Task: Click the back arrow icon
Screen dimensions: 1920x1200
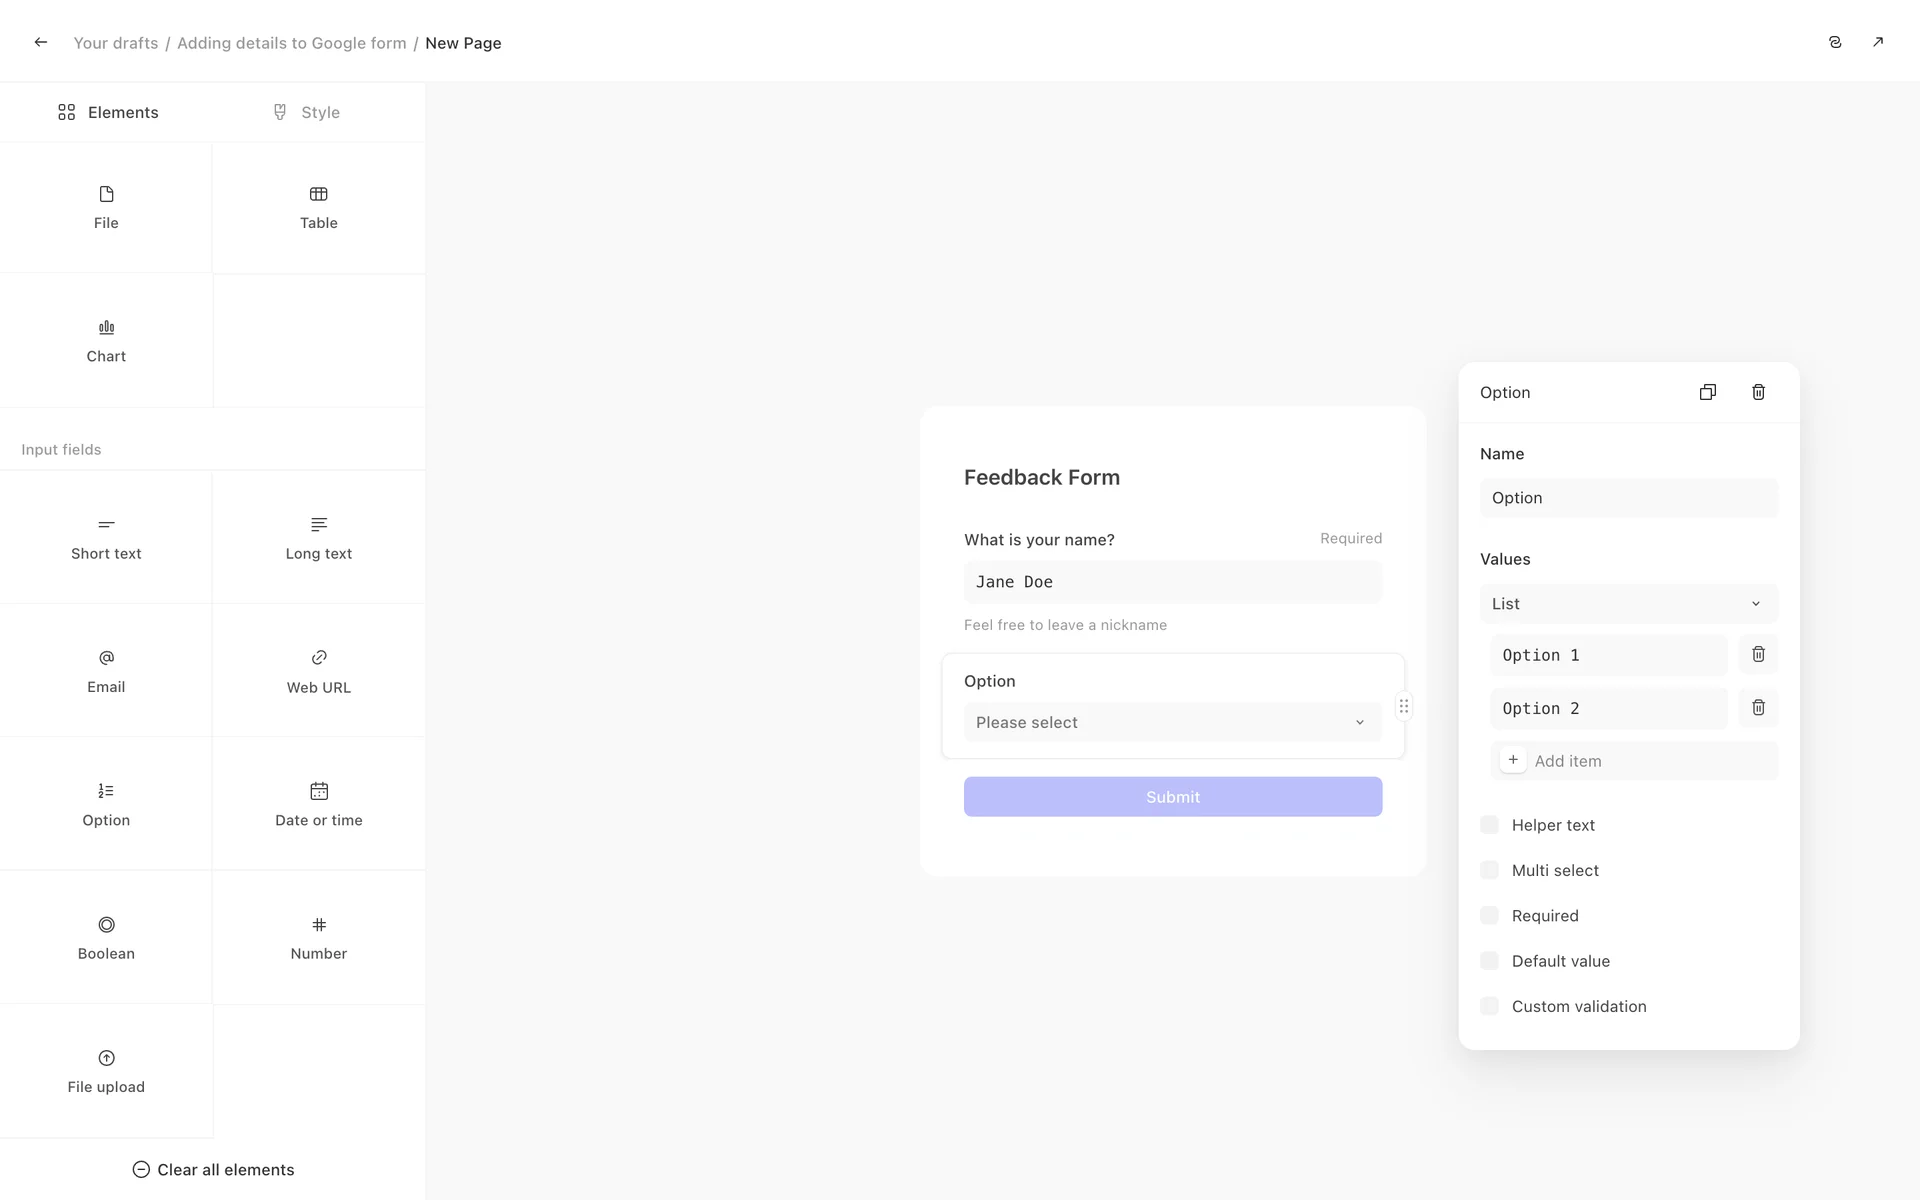Action: pos(40,42)
